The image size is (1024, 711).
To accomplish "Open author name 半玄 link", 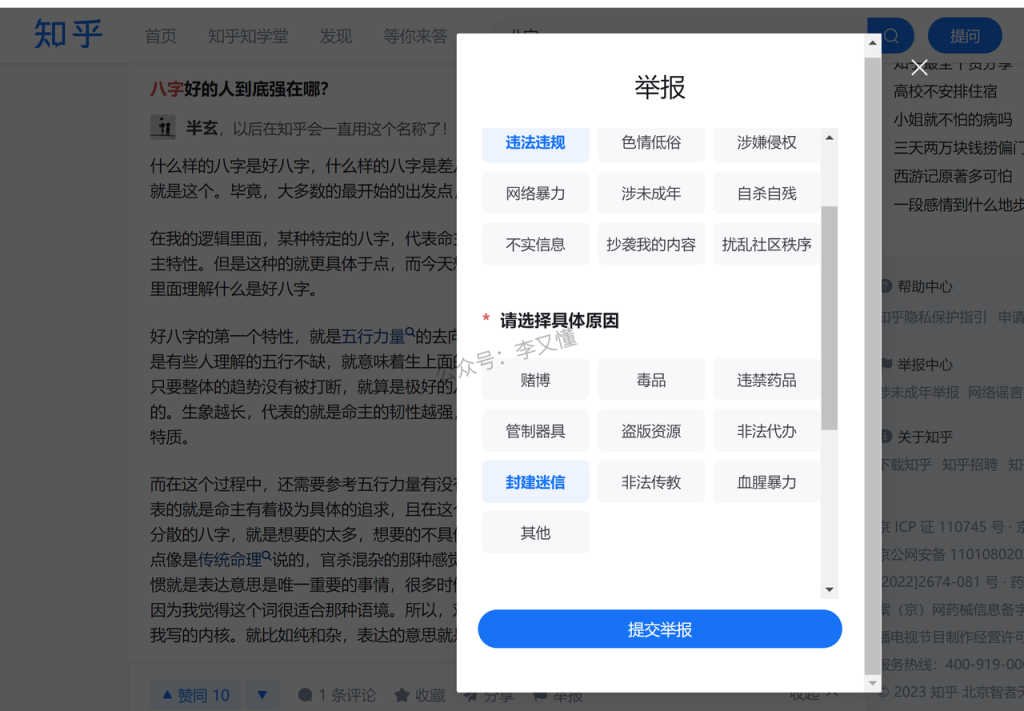I will point(202,128).
